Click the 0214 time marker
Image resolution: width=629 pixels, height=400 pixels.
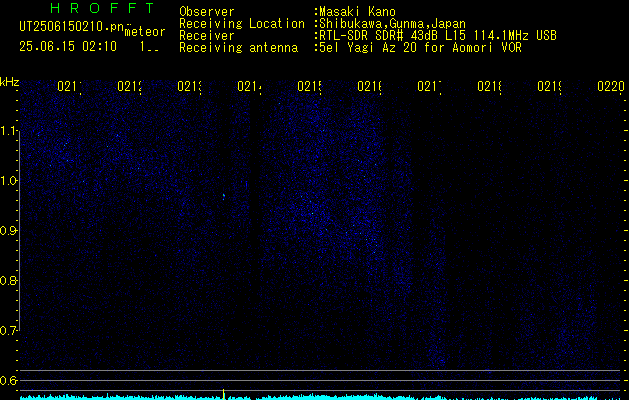(x=249, y=87)
